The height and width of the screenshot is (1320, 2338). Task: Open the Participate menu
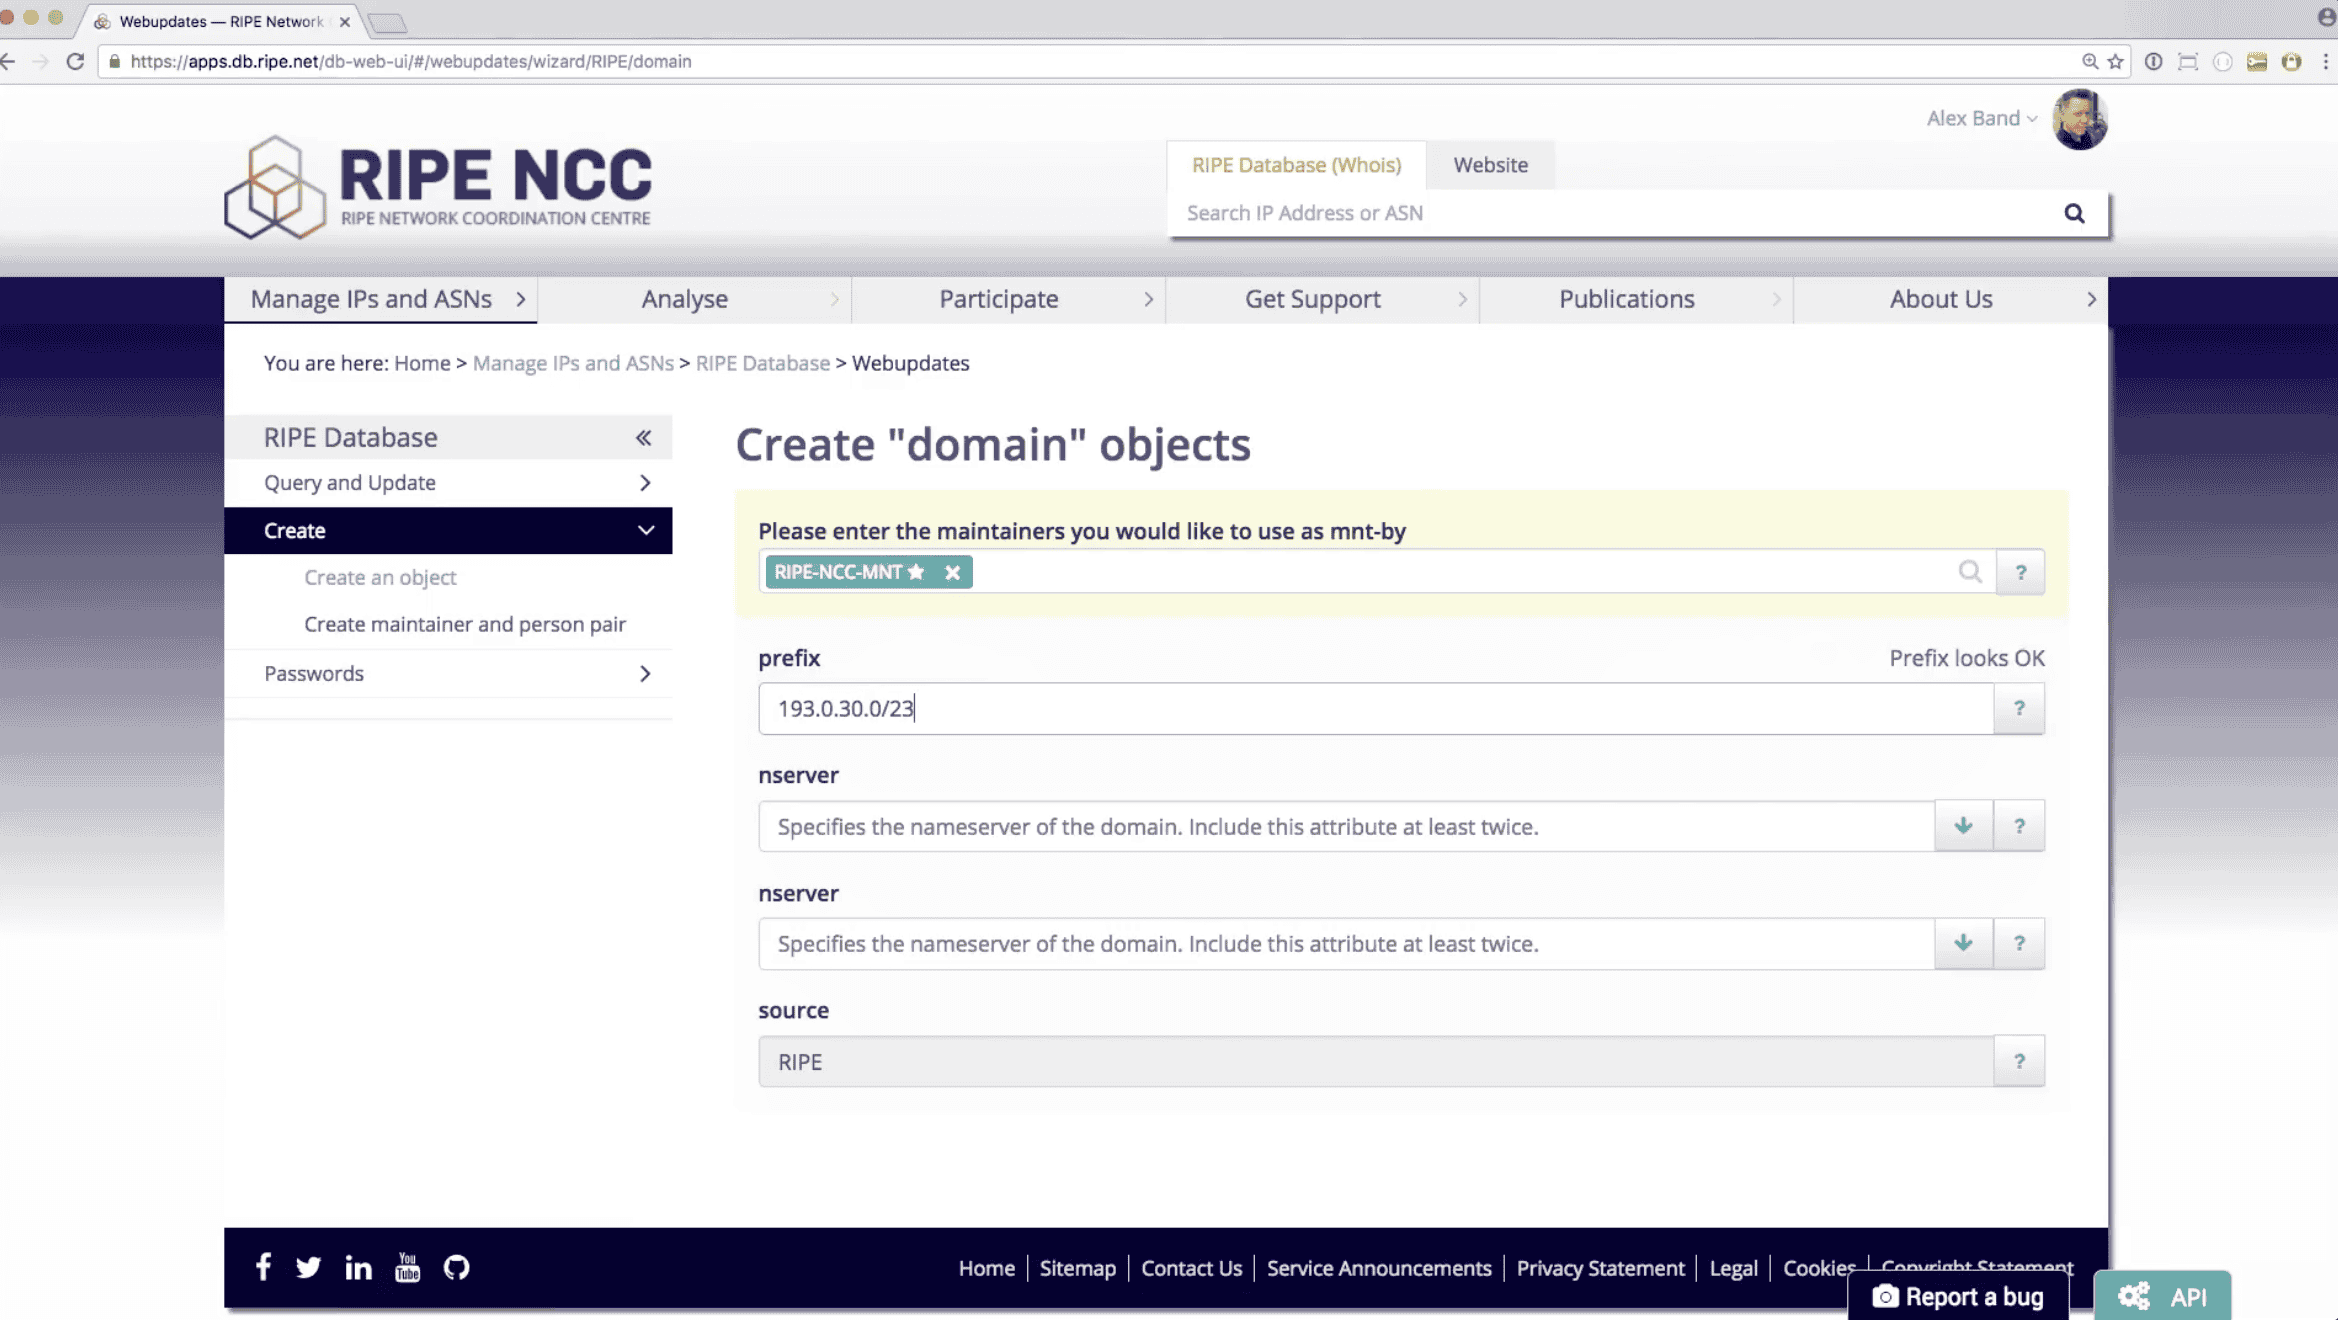(x=1008, y=299)
